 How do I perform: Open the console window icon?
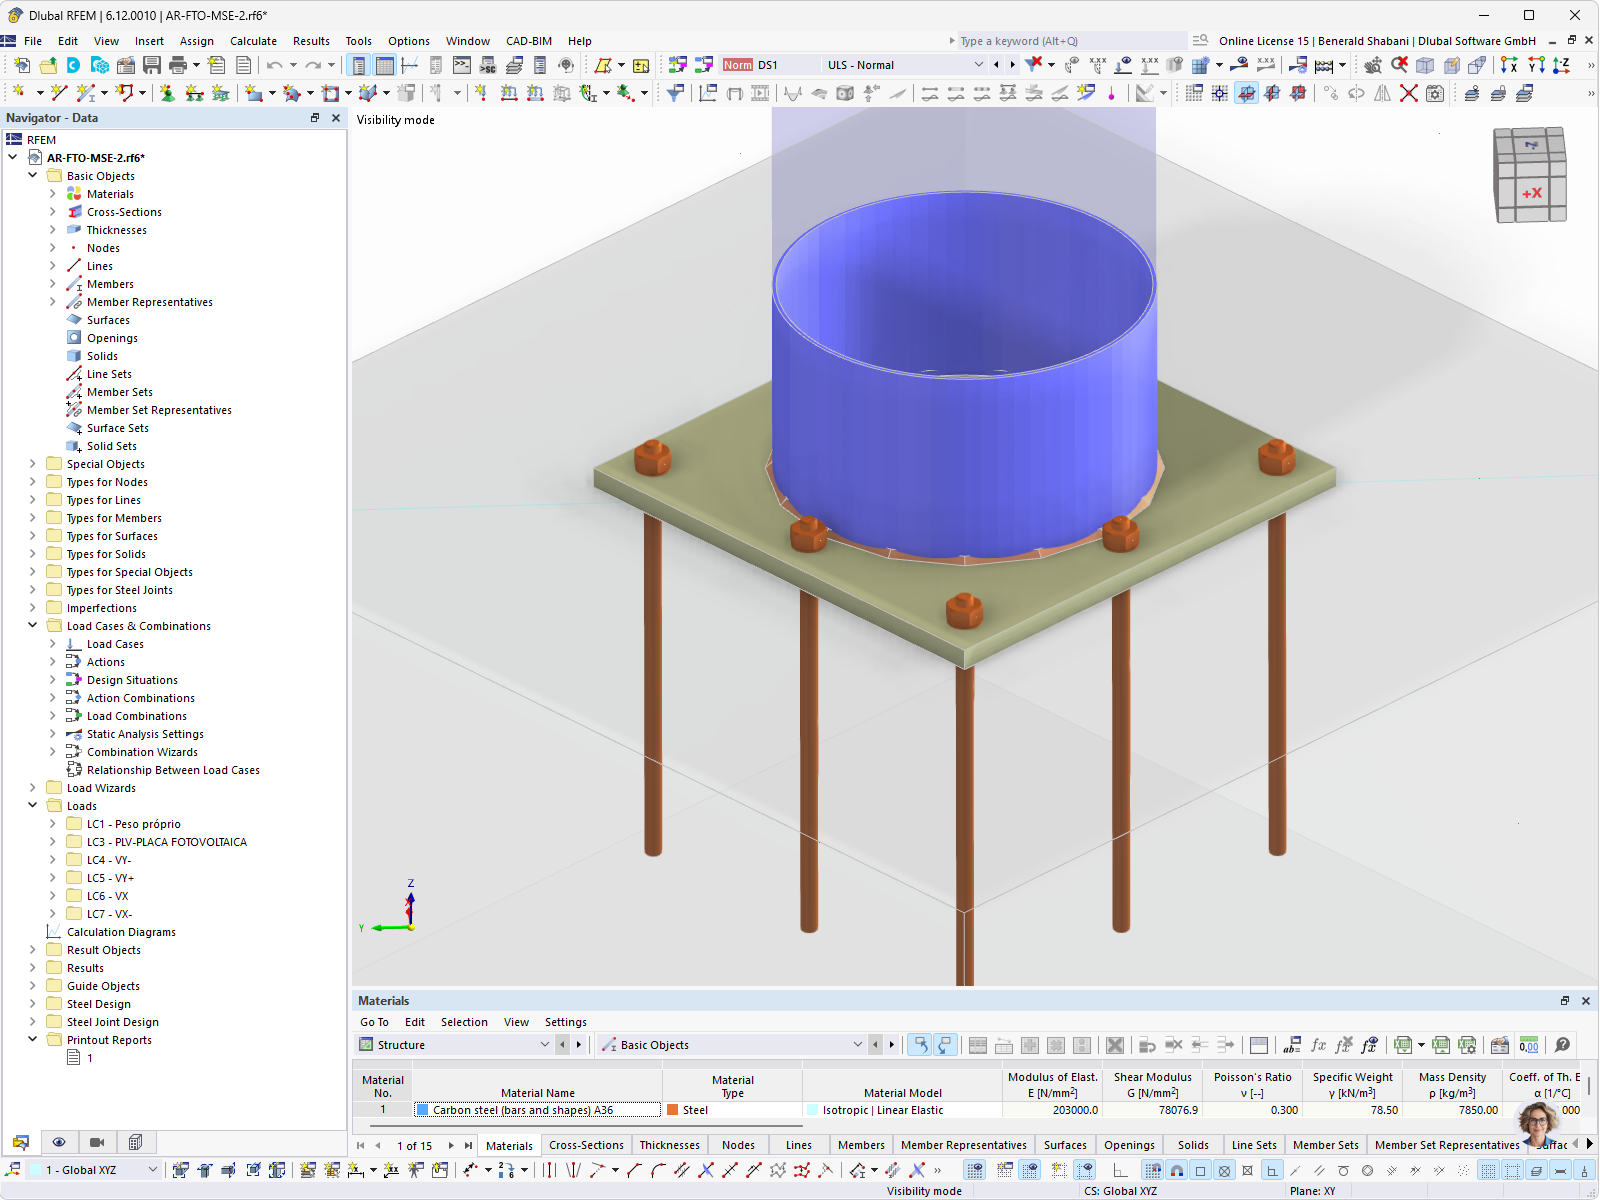461,65
